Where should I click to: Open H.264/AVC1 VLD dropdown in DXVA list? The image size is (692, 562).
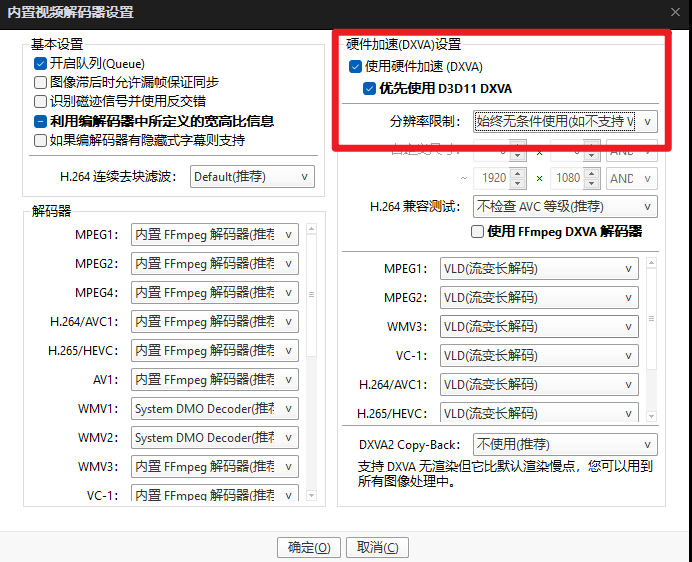pos(539,385)
